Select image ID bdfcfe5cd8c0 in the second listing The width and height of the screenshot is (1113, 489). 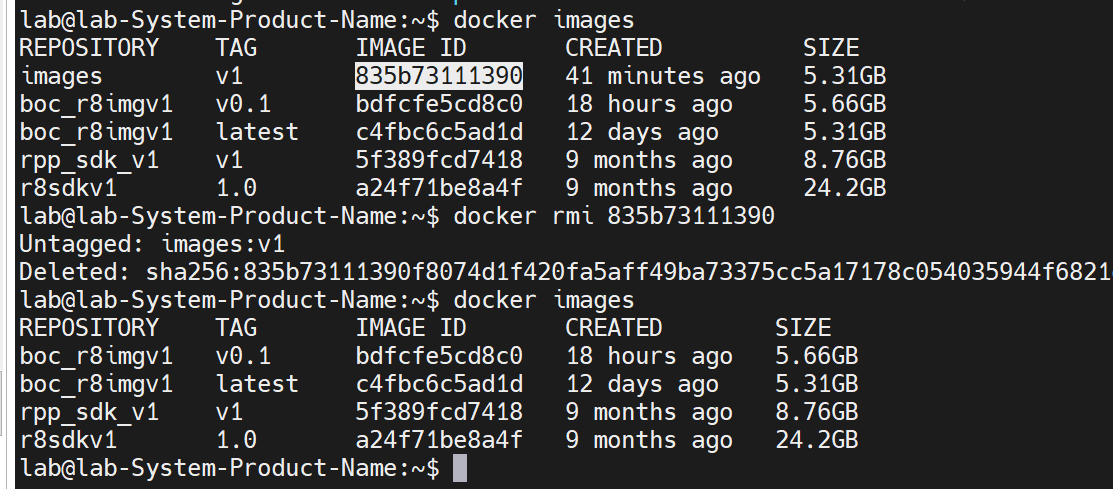click(x=439, y=356)
